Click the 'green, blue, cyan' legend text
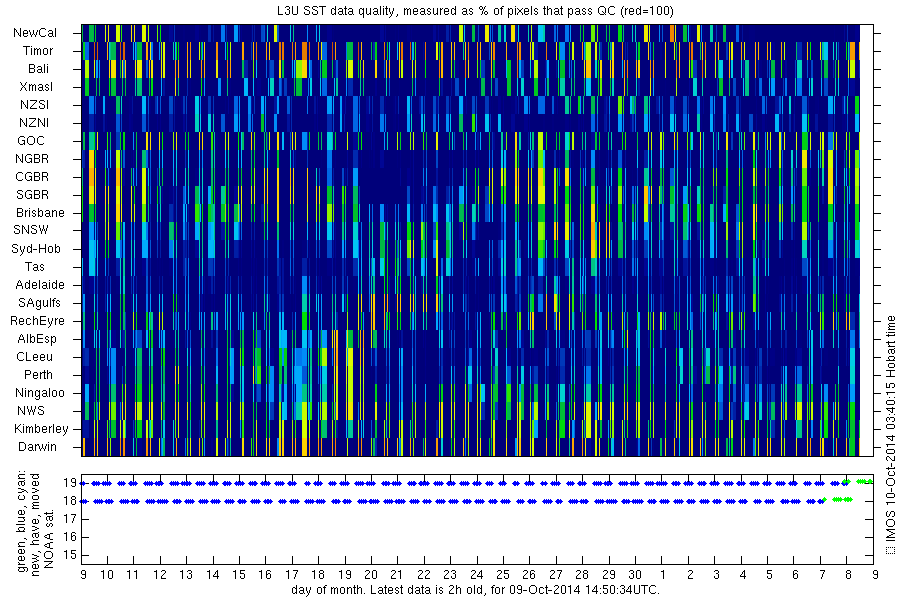 coord(22,521)
